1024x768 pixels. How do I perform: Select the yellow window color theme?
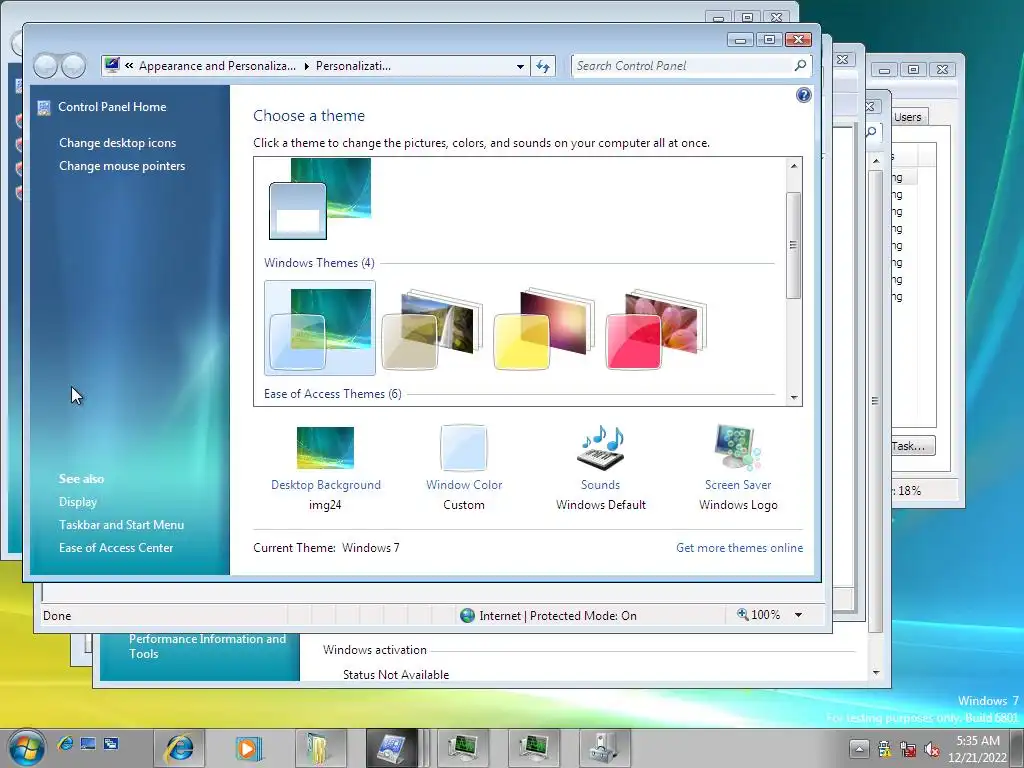pos(545,329)
